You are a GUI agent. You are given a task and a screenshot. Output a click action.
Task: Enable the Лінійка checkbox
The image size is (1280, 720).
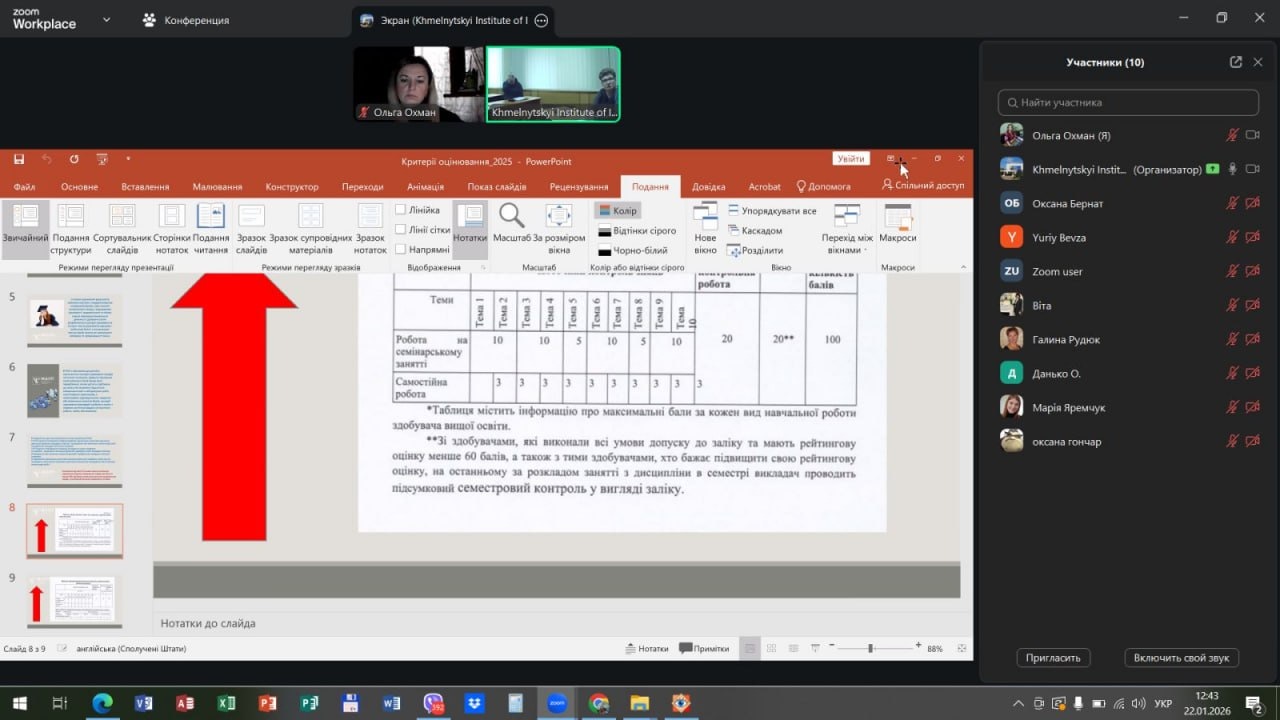pyautogui.click(x=401, y=210)
